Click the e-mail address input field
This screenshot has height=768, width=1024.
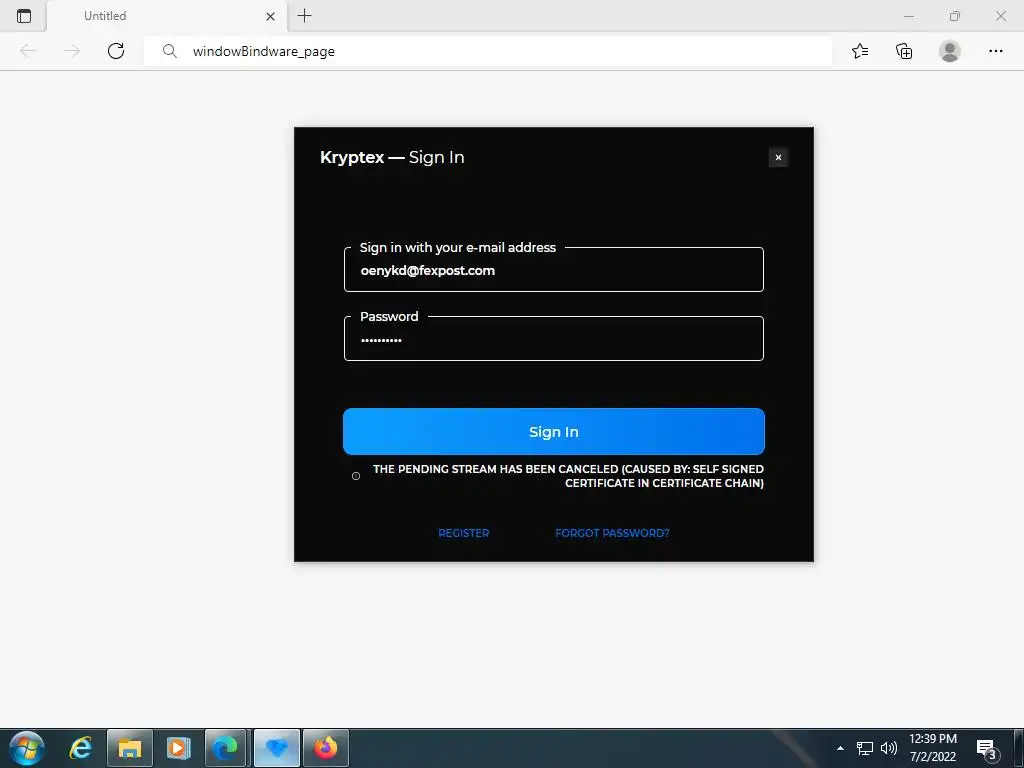[x=553, y=270]
